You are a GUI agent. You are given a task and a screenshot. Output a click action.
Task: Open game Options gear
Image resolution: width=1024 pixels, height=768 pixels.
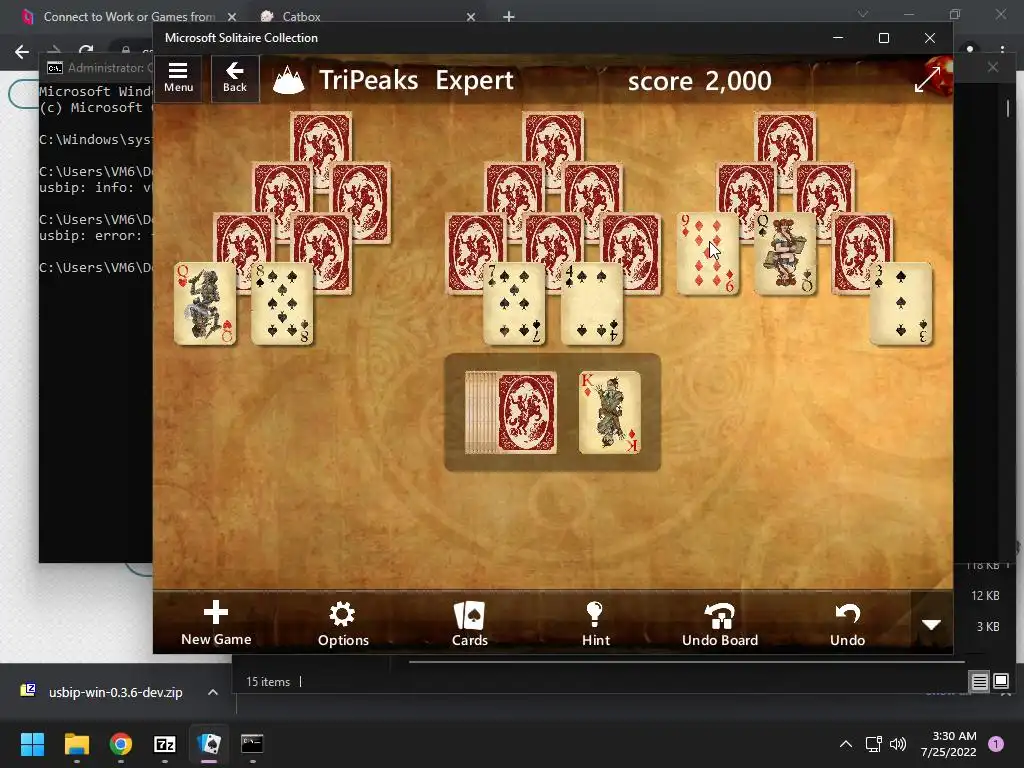343,623
